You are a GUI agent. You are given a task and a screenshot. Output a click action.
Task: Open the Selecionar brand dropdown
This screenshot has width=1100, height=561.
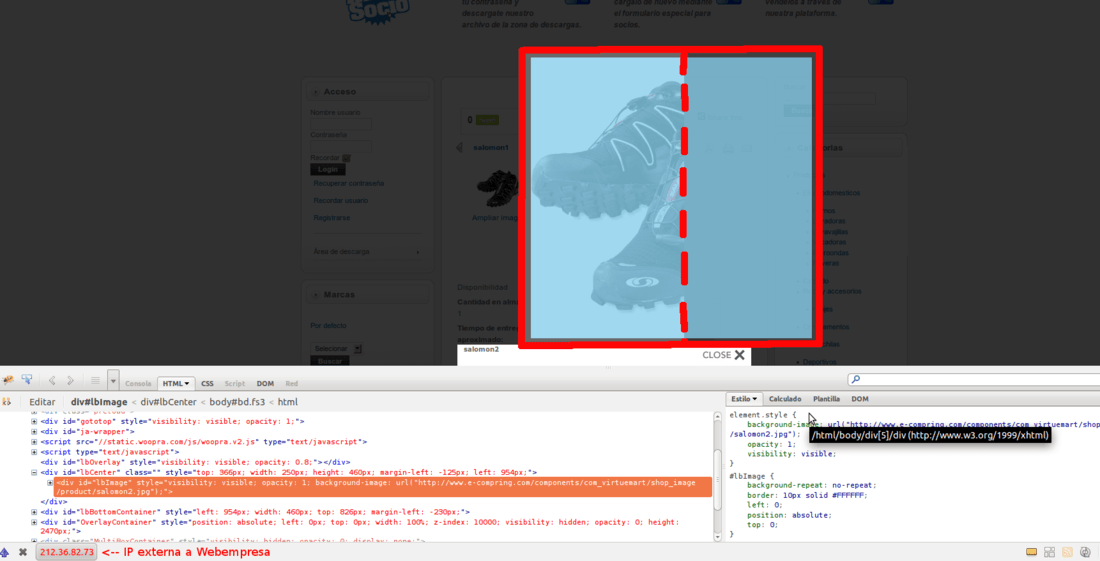click(336, 349)
